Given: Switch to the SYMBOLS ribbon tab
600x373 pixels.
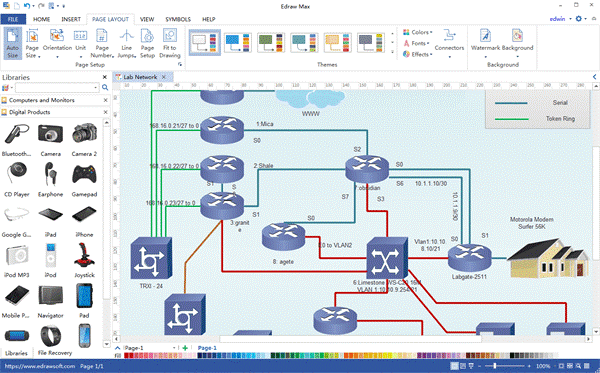Looking at the screenshot, I should pyautogui.click(x=178, y=19).
